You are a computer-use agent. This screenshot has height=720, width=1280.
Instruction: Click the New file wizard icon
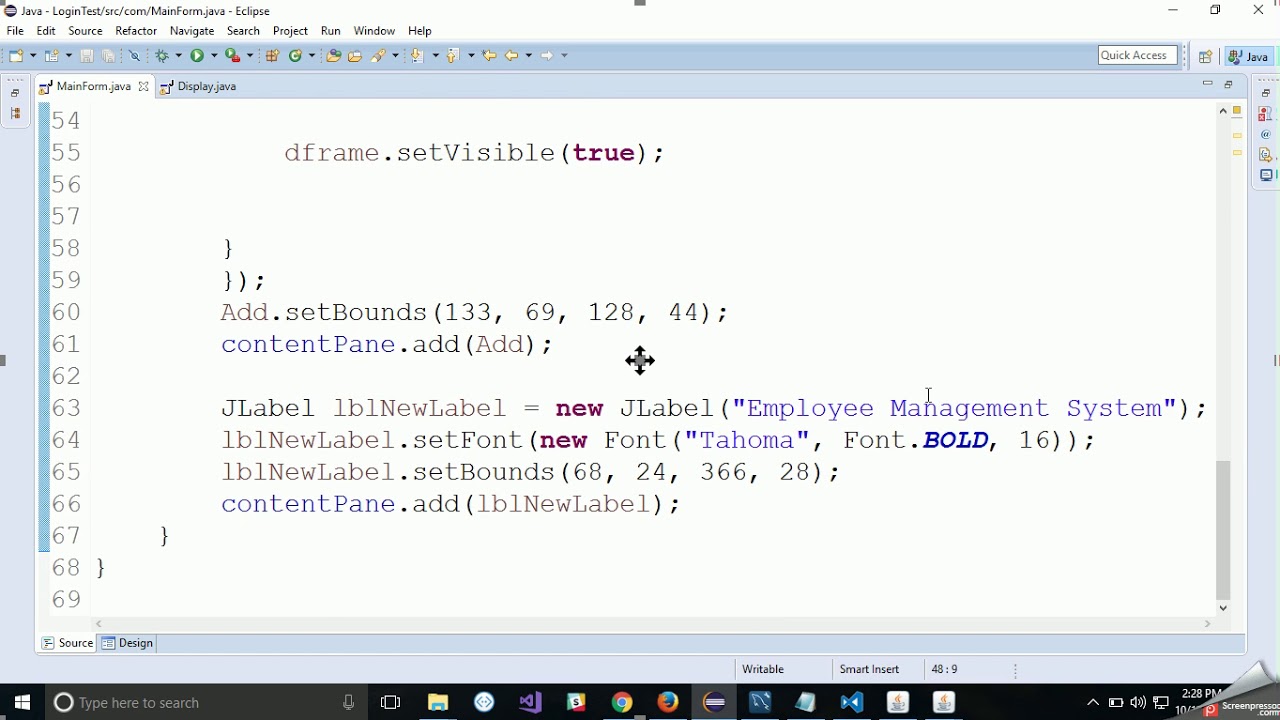[16, 56]
